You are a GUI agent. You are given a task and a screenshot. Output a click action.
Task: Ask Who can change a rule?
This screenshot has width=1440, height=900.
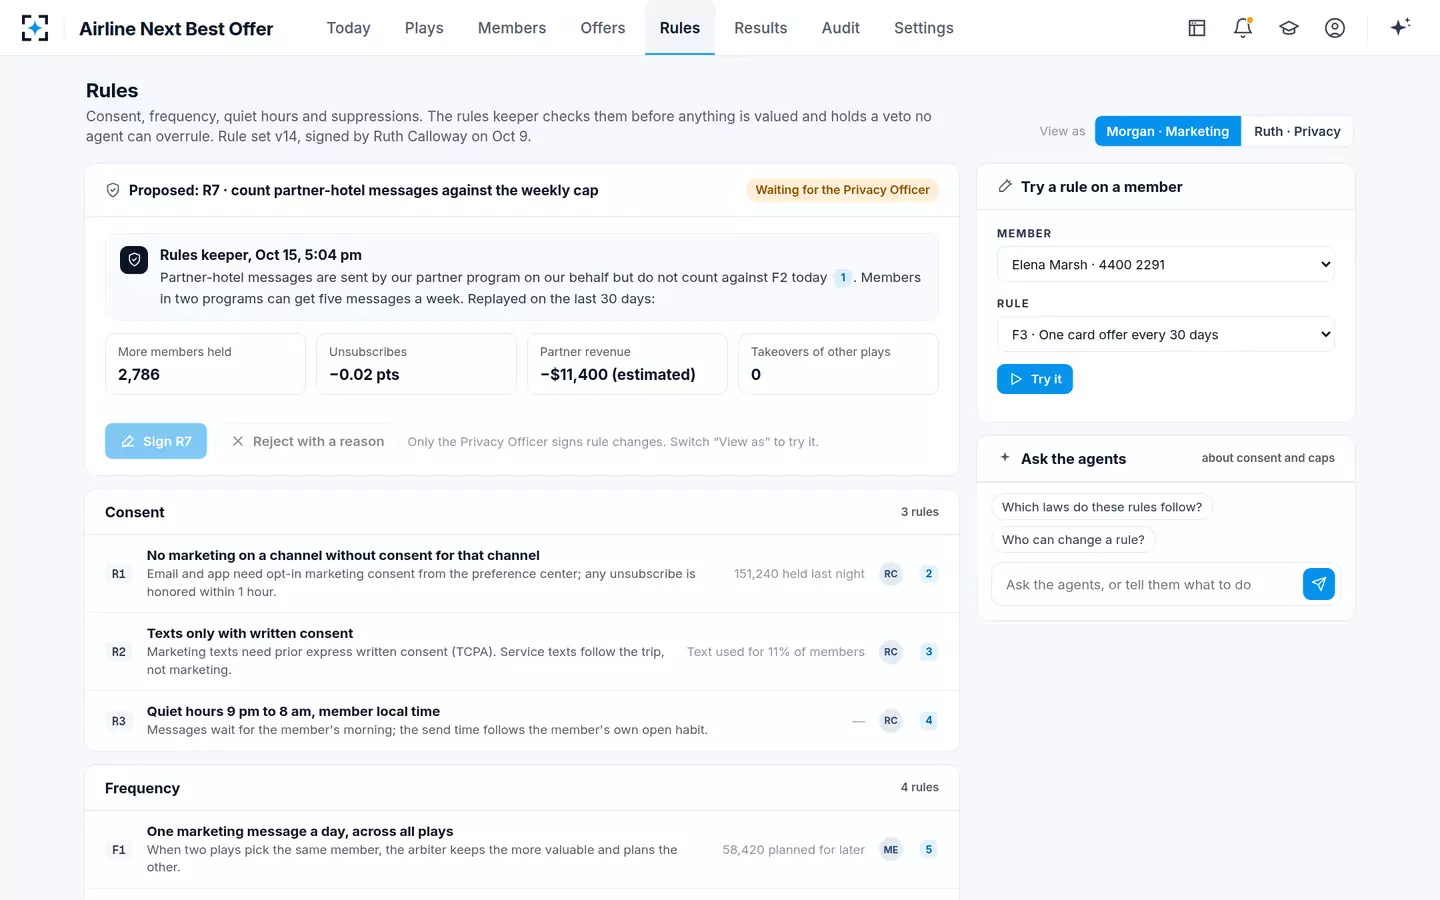(1073, 539)
